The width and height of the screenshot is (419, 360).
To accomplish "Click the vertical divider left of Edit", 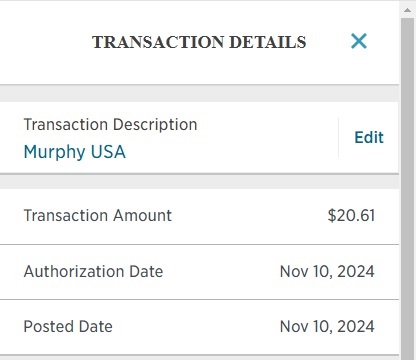I will 338,137.
